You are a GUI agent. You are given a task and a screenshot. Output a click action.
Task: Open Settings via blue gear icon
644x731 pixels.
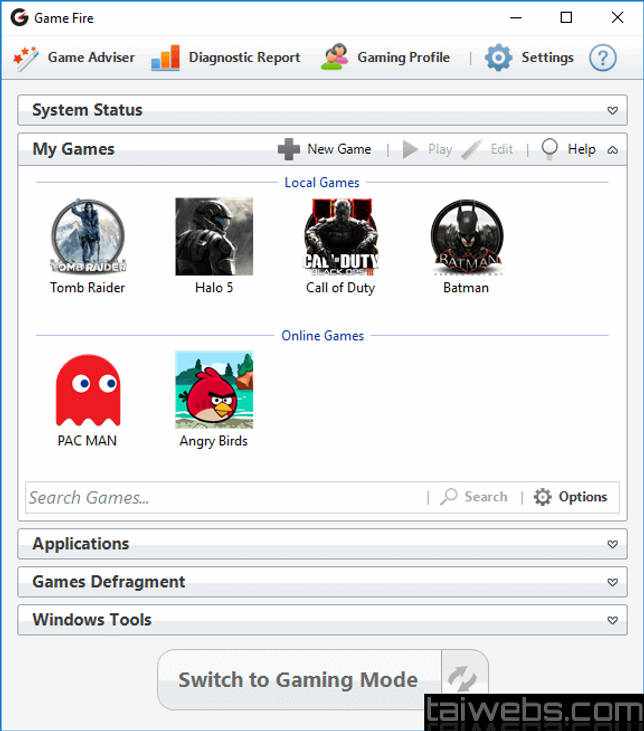coord(498,58)
